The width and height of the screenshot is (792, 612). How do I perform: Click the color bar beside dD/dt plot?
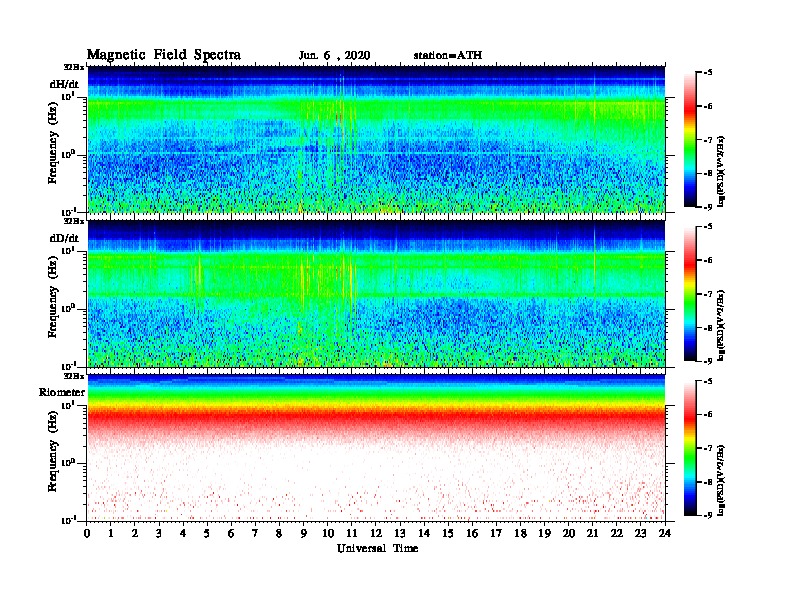(690, 293)
